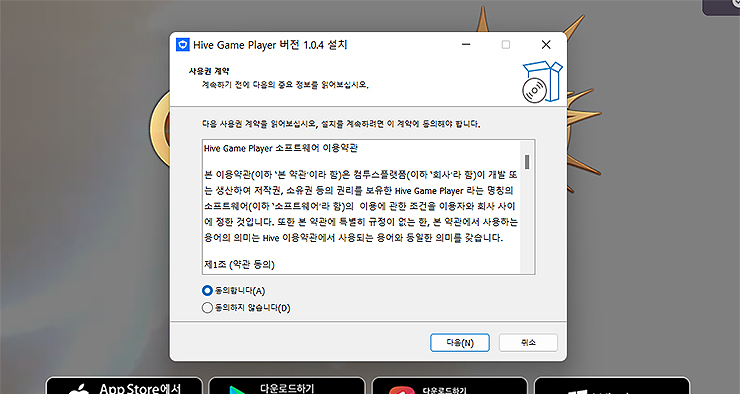The width and height of the screenshot is (740, 394).
Task: Minimize the installer window
Action: 466,45
